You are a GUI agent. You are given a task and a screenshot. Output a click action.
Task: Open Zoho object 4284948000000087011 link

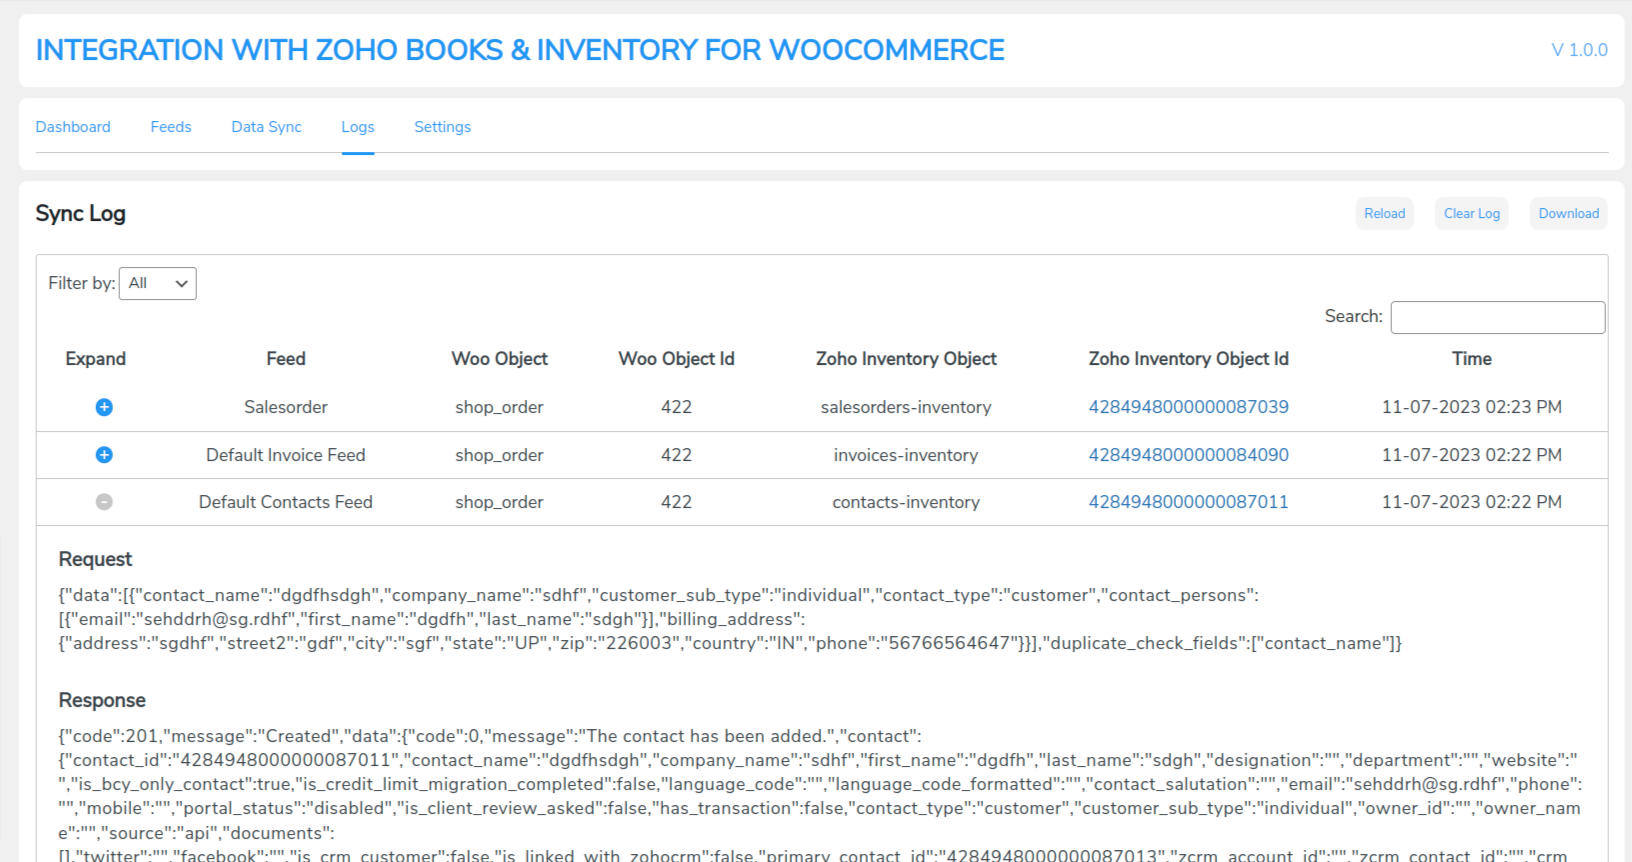click(1188, 502)
